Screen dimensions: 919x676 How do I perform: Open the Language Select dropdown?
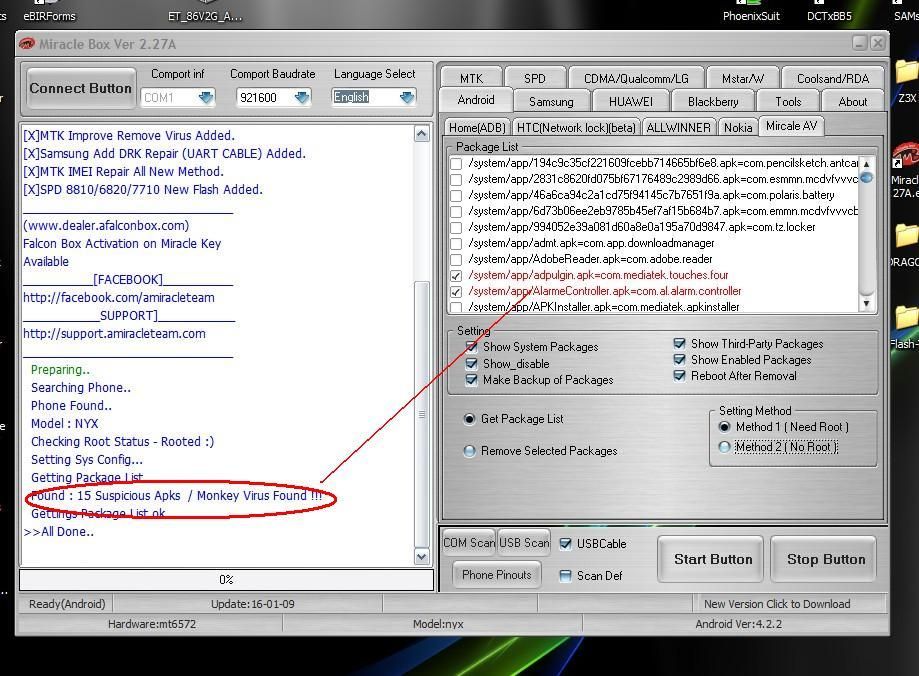click(406, 98)
